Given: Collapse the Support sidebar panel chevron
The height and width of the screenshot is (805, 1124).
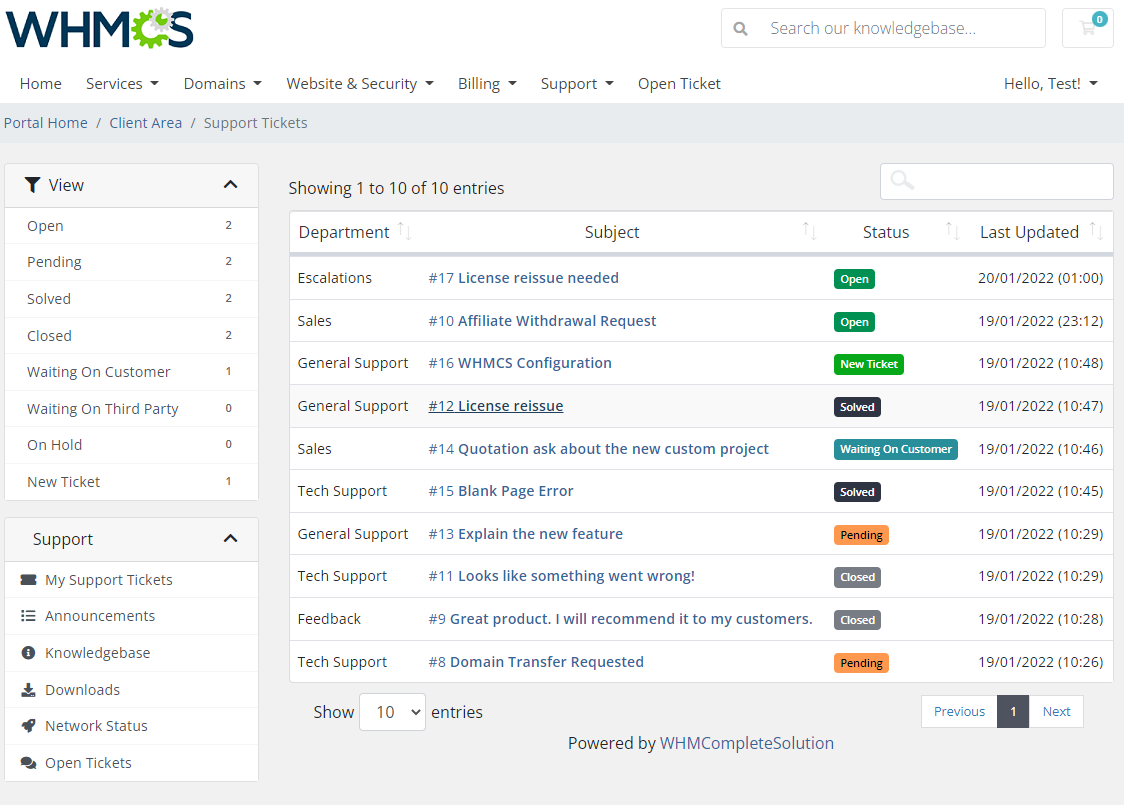Looking at the screenshot, I should [230, 539].
